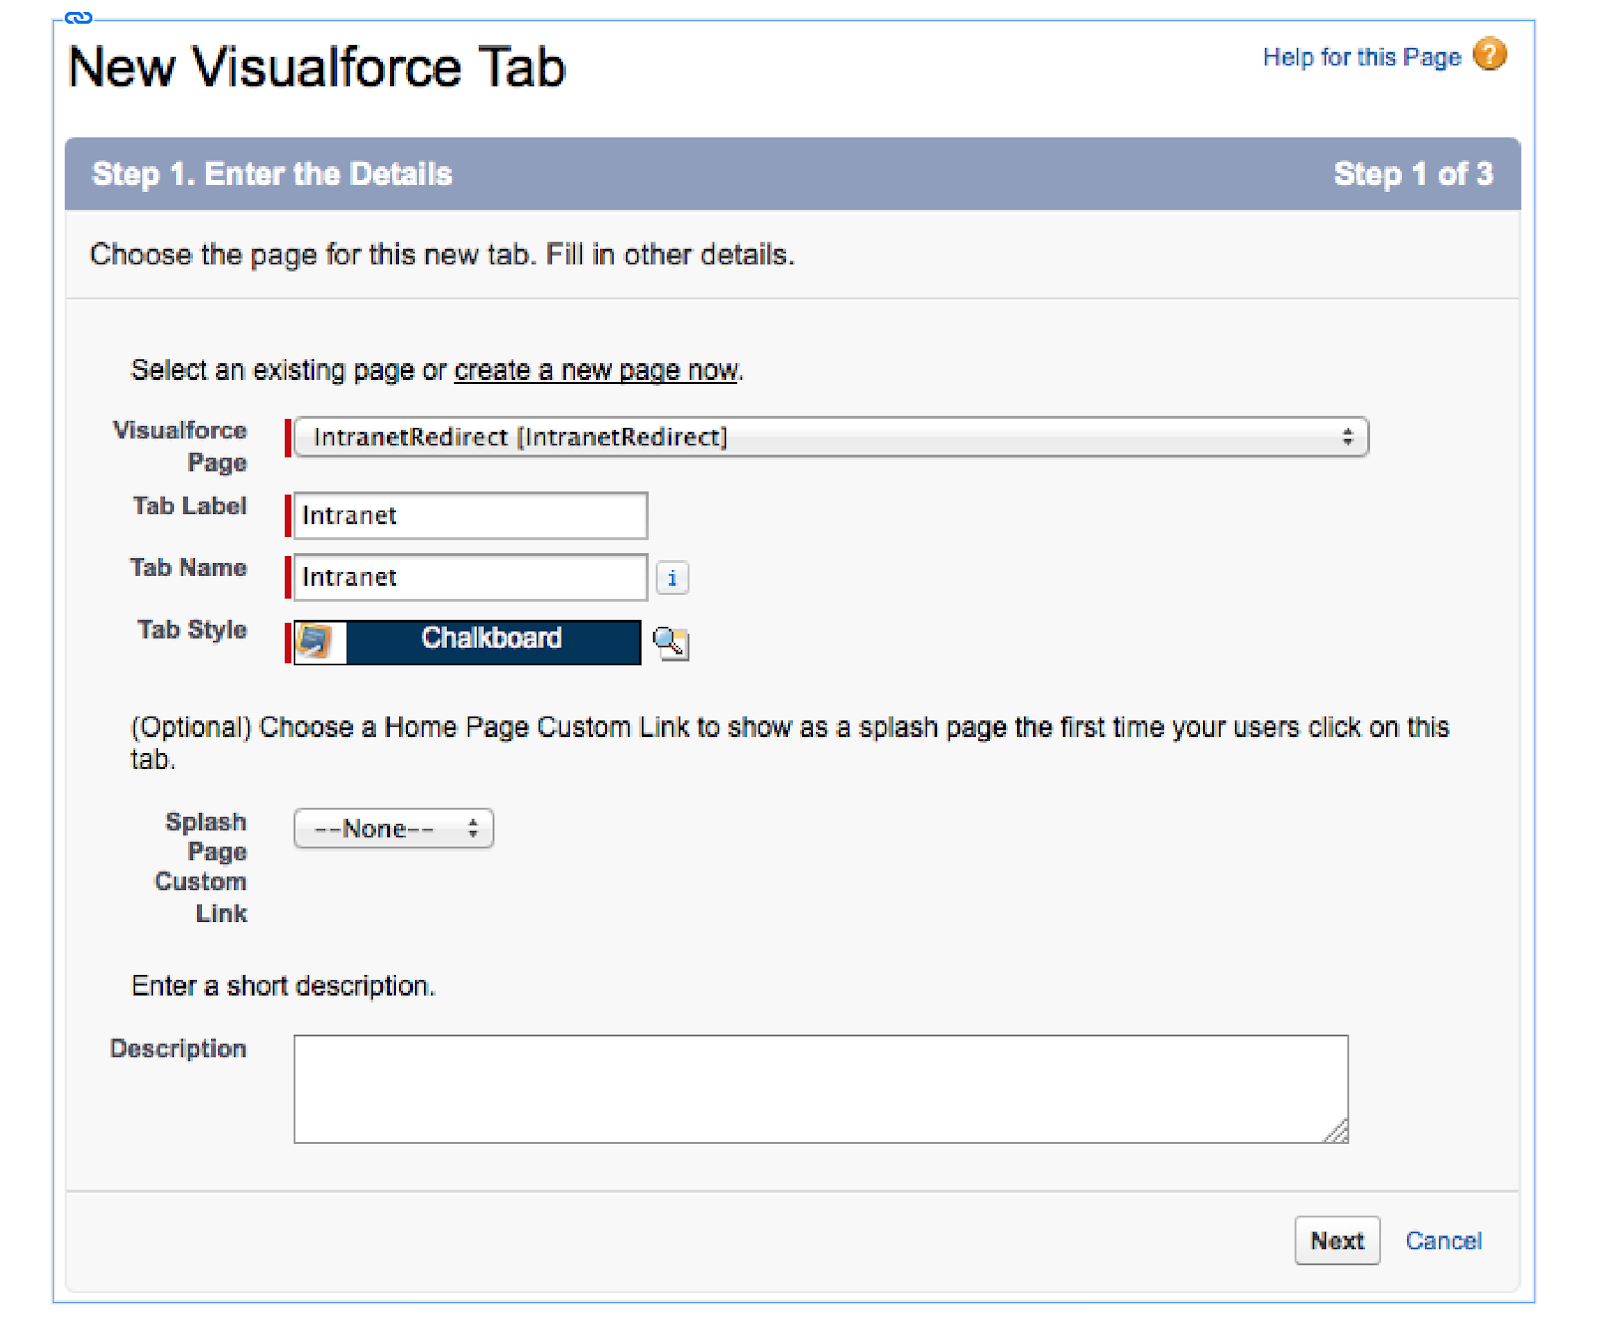
Task: Expand the Splash Page Custom Link dropdown
Action: pyautogui.click(x=393, y=829)
